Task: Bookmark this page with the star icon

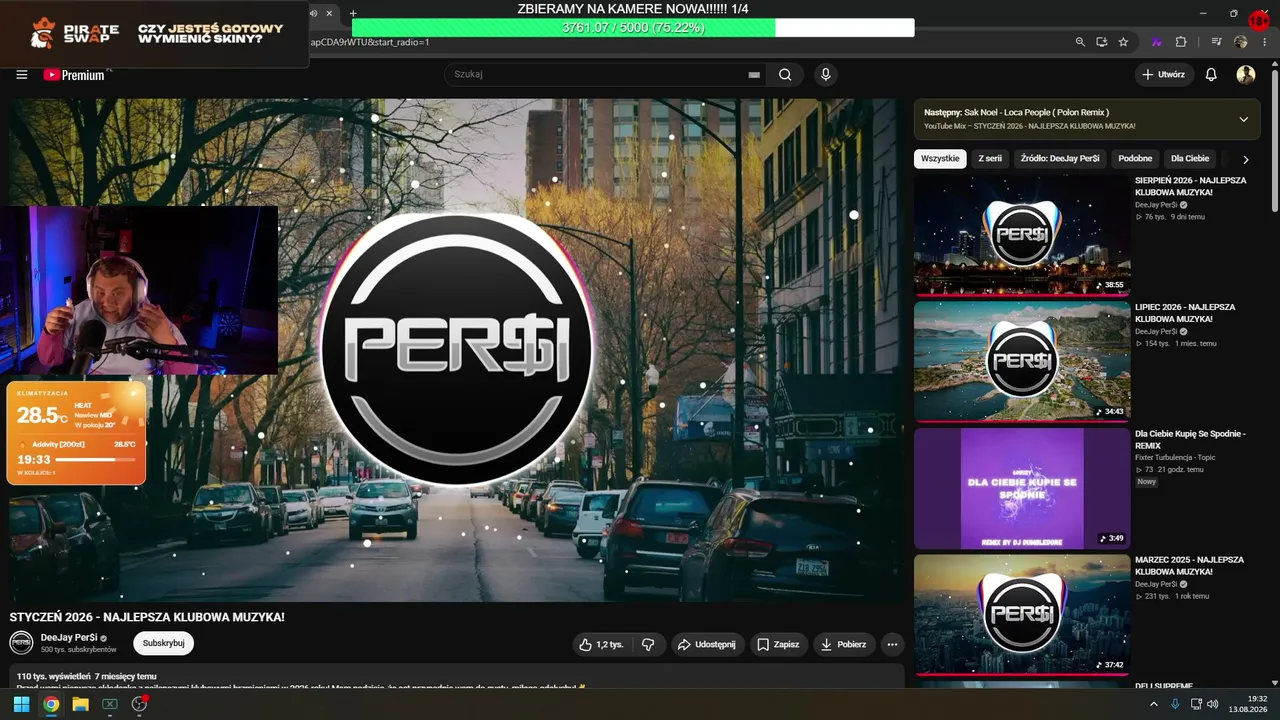Action: coord(1124,42)
